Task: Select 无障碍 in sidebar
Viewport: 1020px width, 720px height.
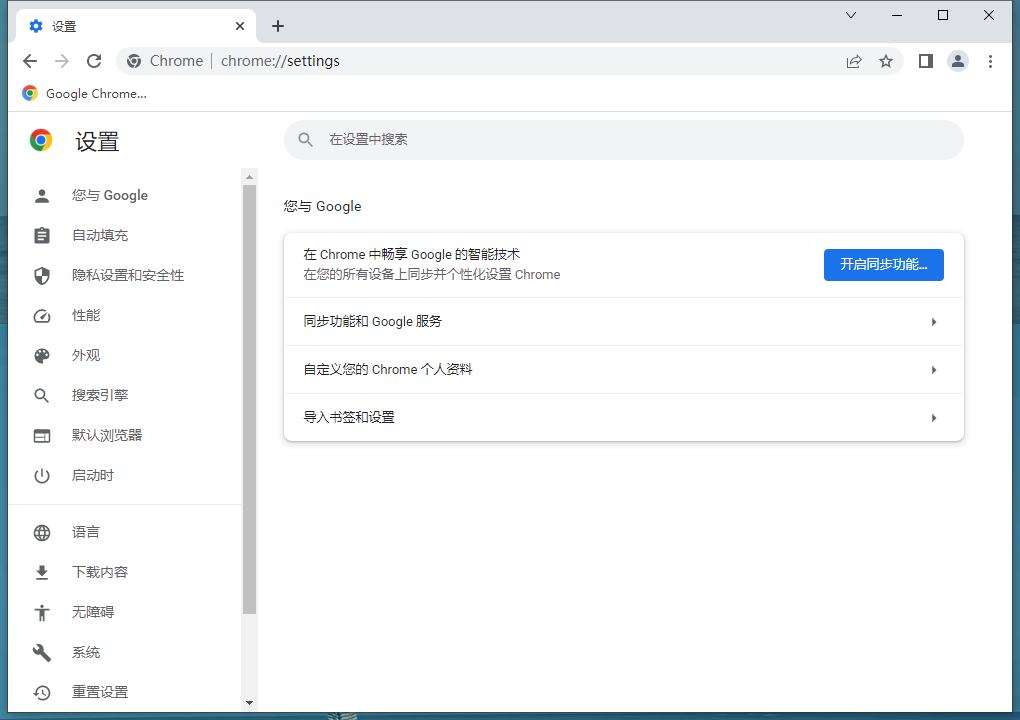Action: (92, 613)
